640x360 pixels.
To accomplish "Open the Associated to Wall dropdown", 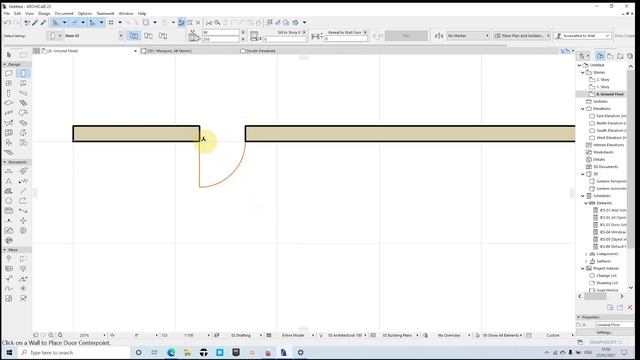I will [x=583, y=36].
